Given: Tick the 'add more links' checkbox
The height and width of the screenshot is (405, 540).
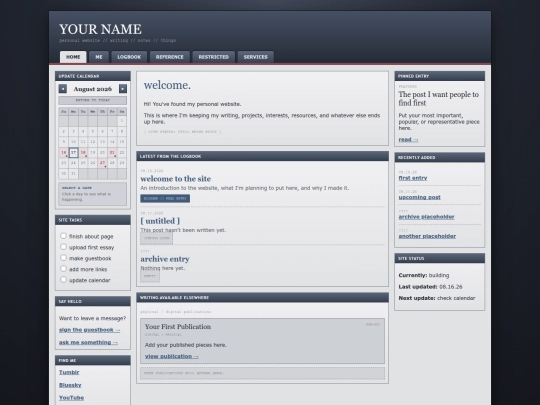Looking at the screenshot, I should tap(63, 269).
